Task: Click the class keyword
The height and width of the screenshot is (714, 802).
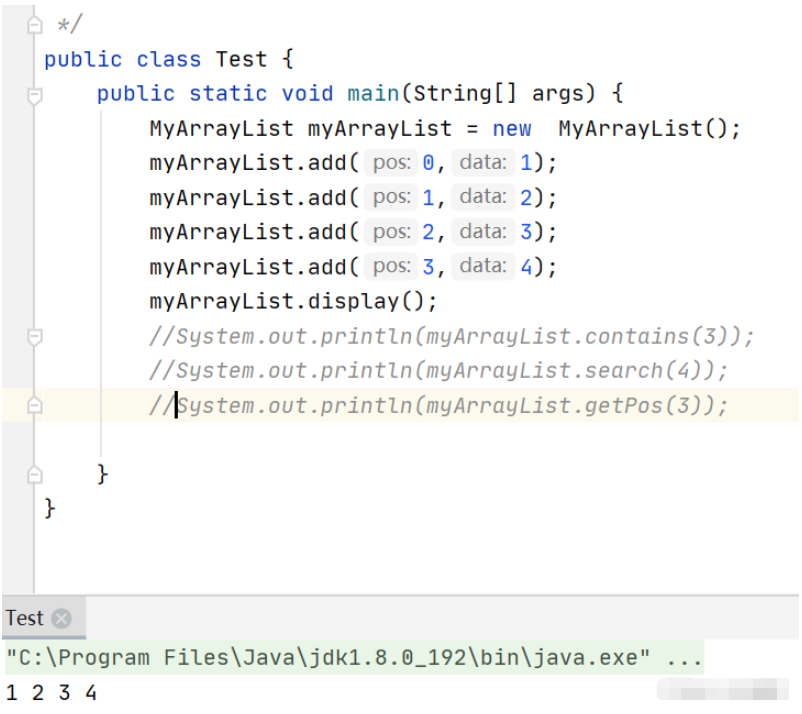Action: coord(169,59)
